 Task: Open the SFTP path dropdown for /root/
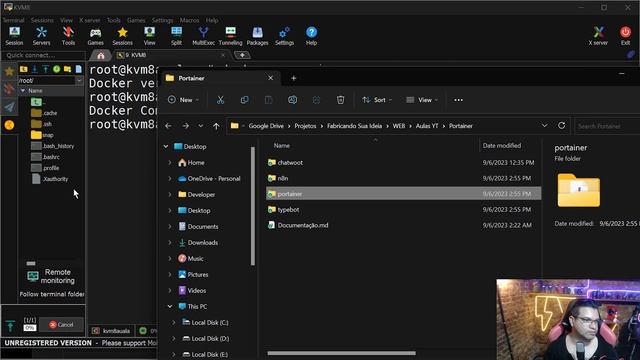(x=79, y=80)
